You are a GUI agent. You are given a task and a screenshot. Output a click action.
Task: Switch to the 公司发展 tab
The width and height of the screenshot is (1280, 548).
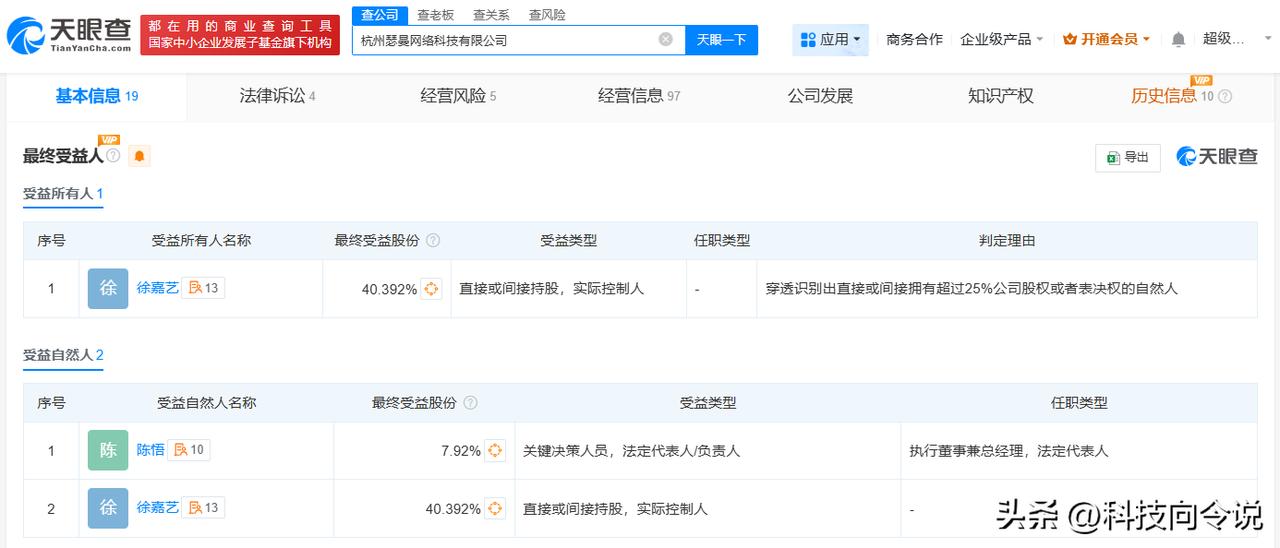click(820, 96)
